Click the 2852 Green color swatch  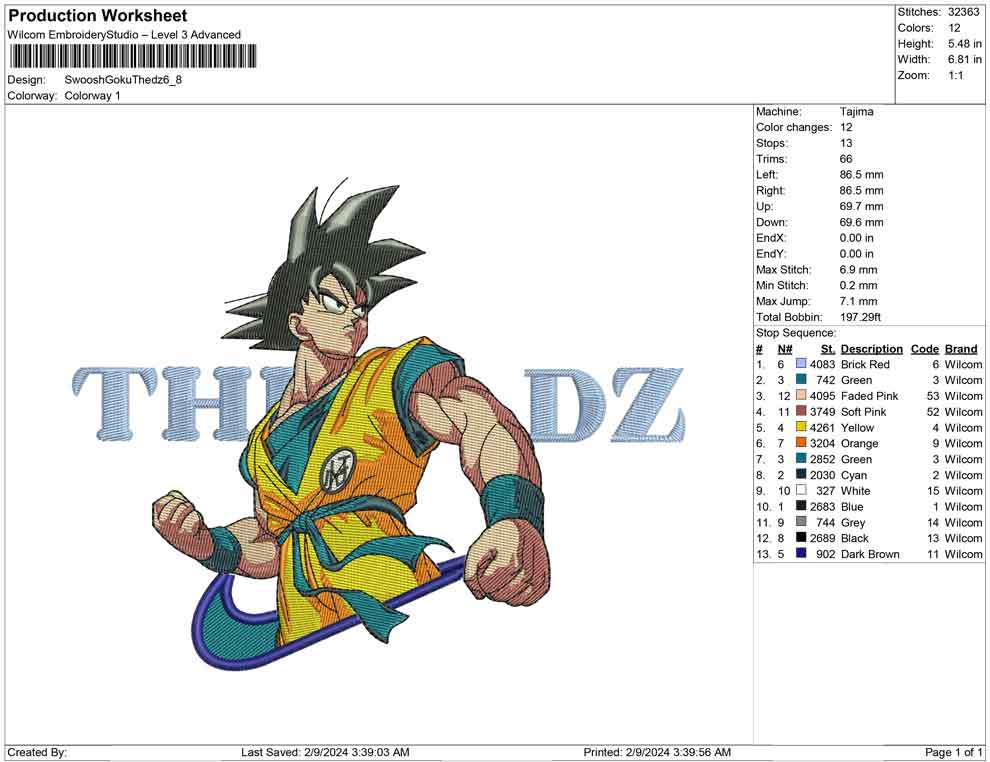point(801,459)
